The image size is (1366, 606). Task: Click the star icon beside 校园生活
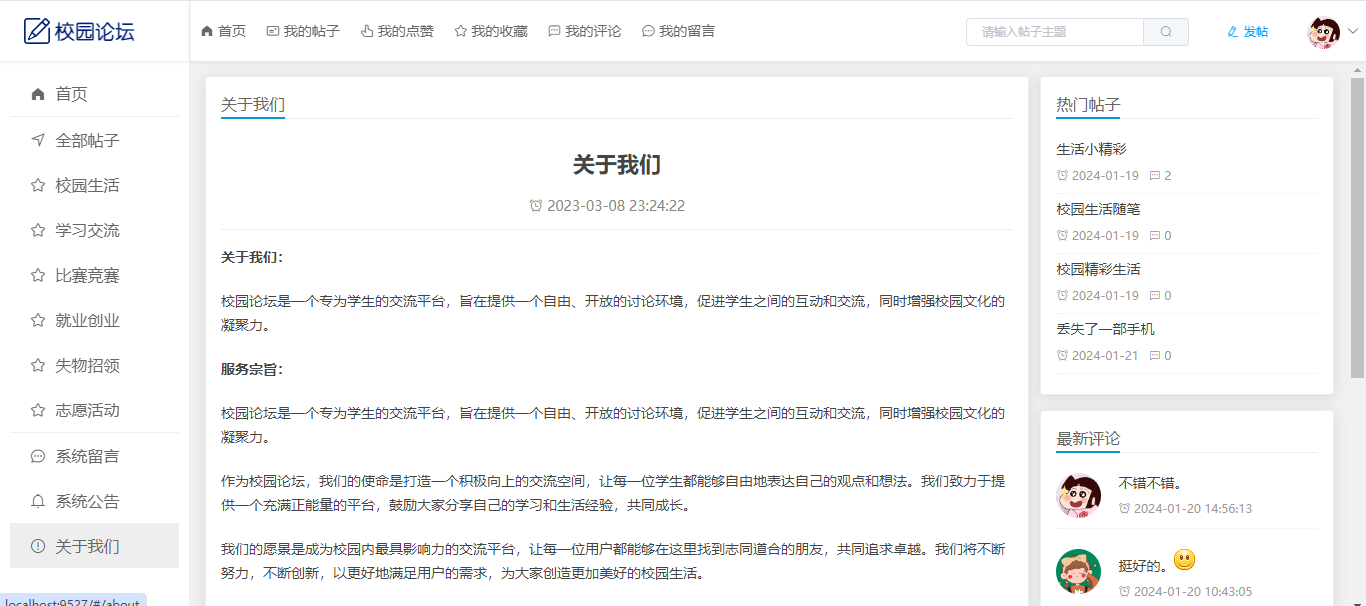coord(38,185)
